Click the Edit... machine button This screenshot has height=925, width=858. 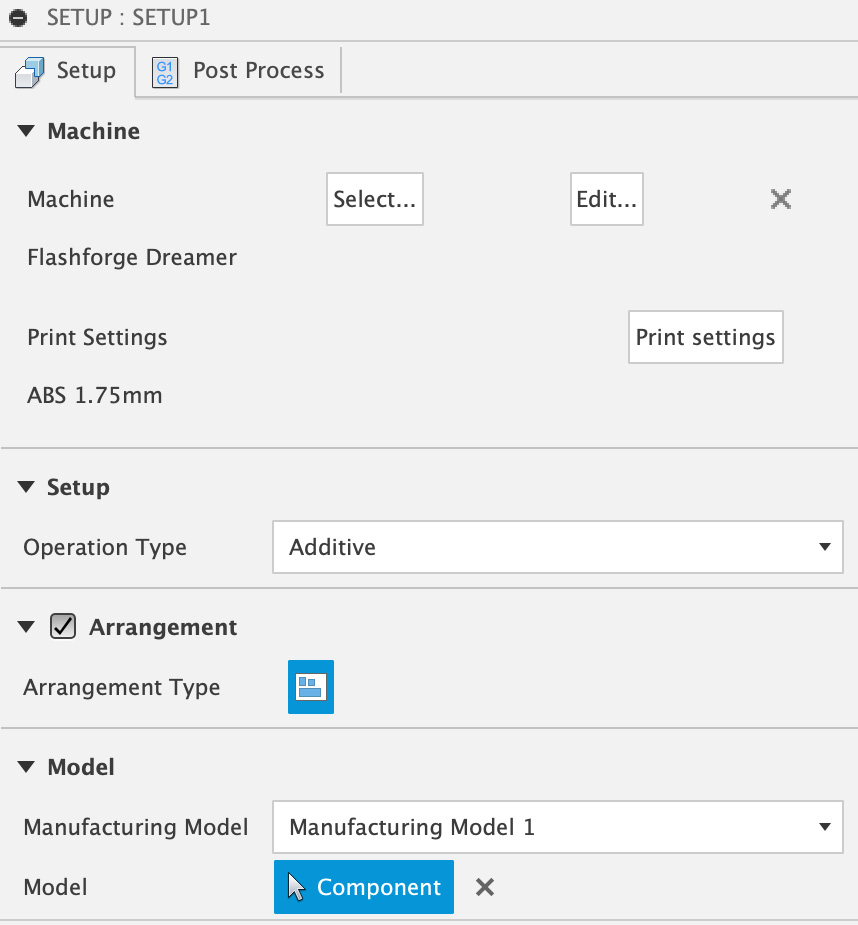pyautogui.click(x=607, y=199)
